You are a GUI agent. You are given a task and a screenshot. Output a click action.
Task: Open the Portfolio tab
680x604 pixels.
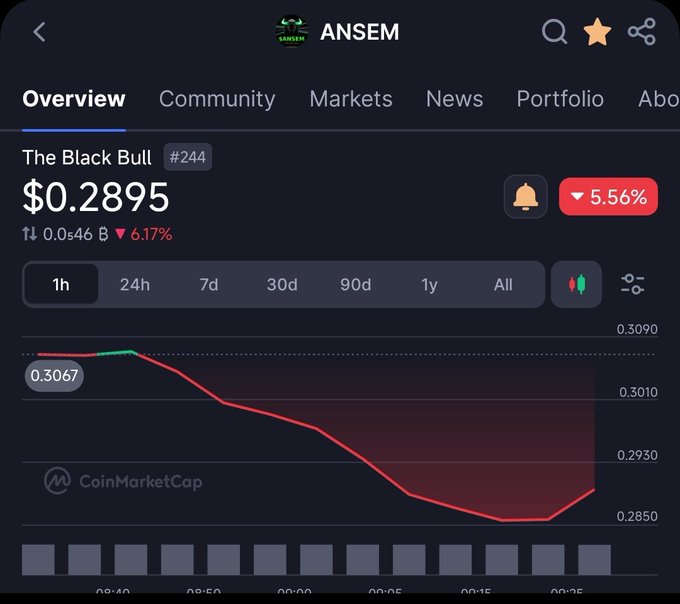[x=560, y=99]
